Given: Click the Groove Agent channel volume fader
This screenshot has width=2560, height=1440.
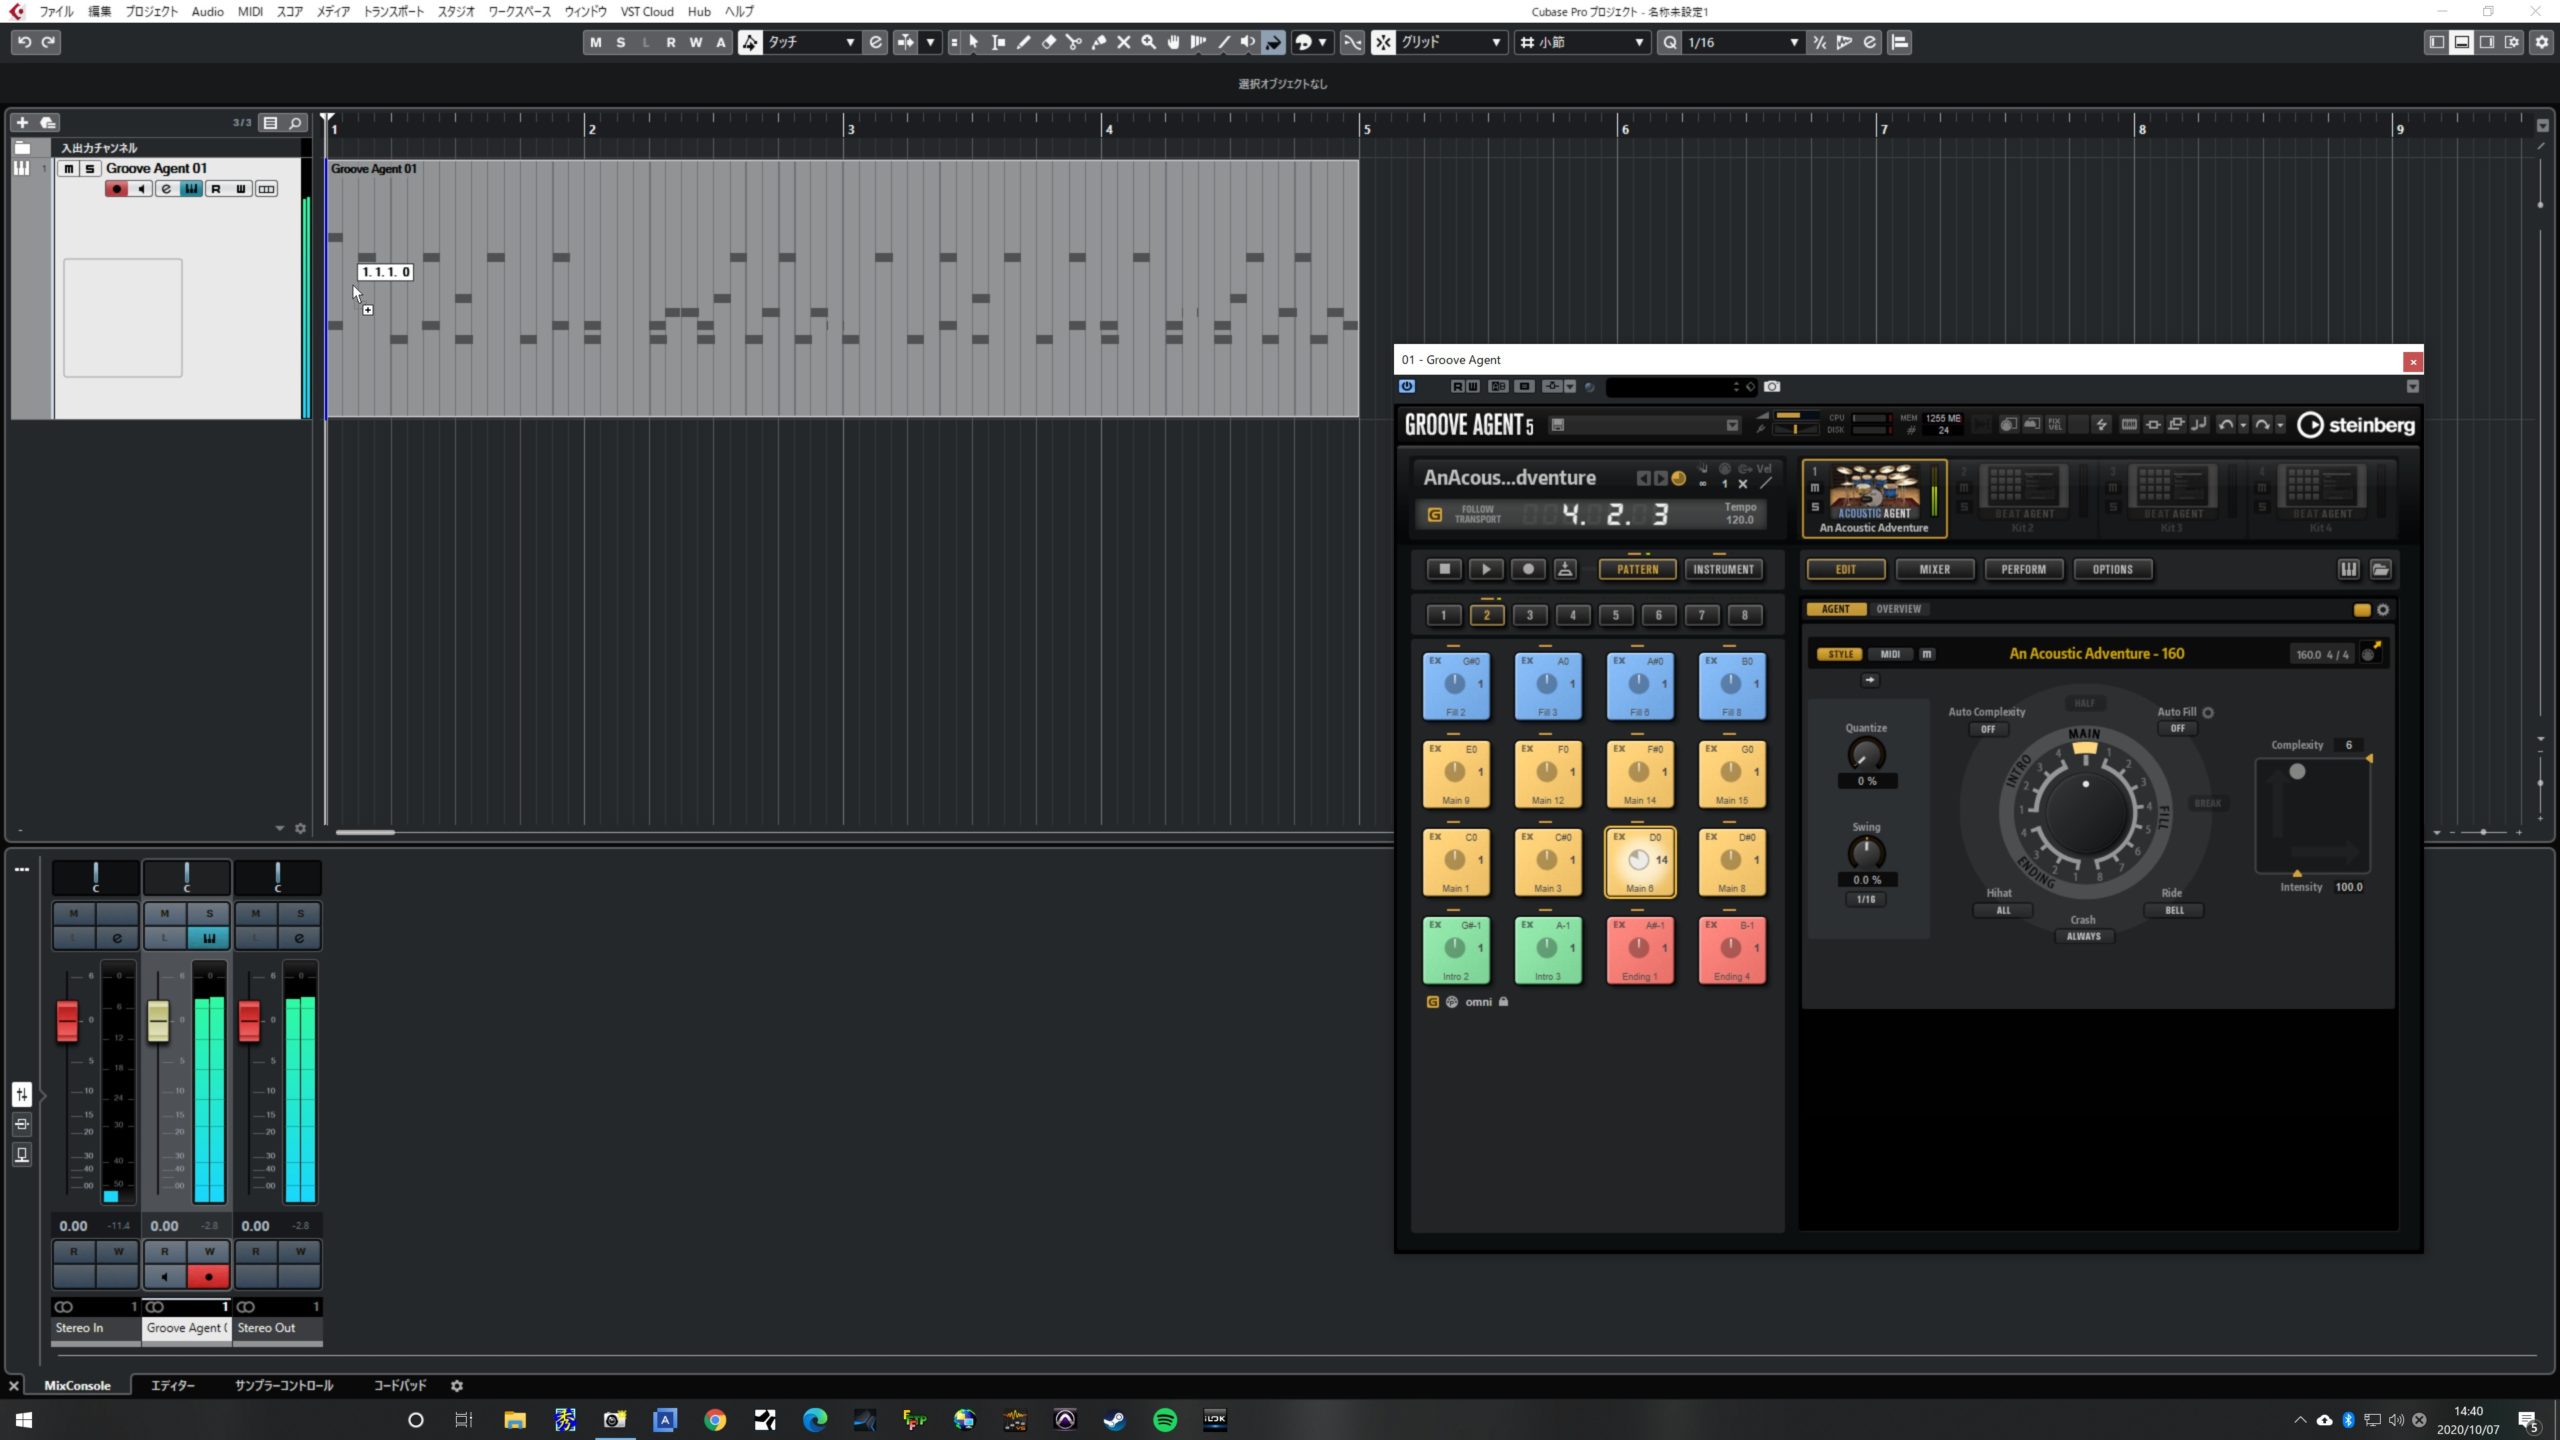Looking at the screenshot, I should pos(158,1021).
